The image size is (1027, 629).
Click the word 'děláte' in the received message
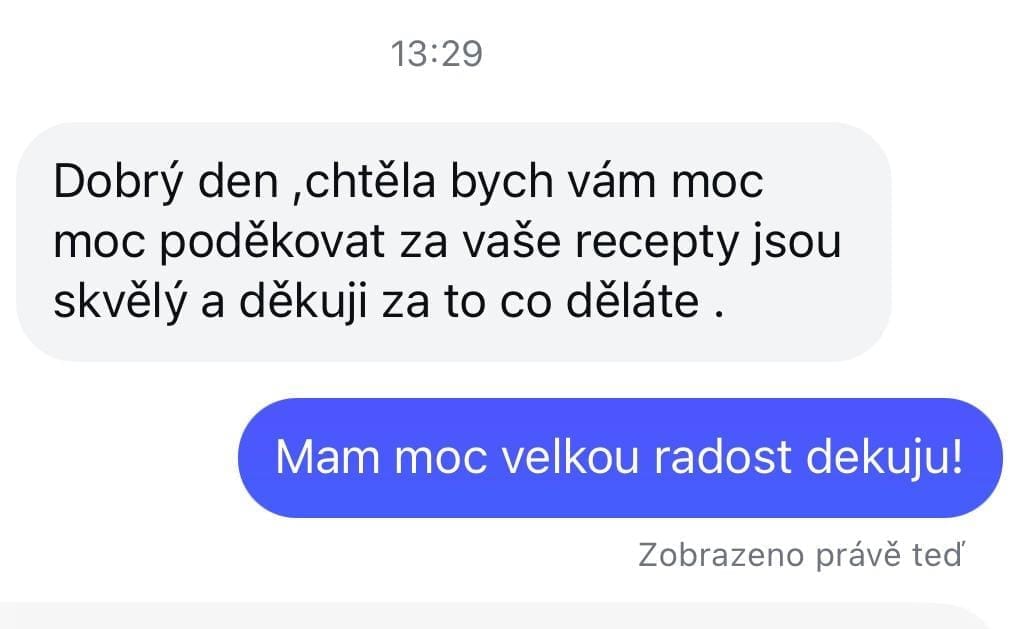click(633, 301)
